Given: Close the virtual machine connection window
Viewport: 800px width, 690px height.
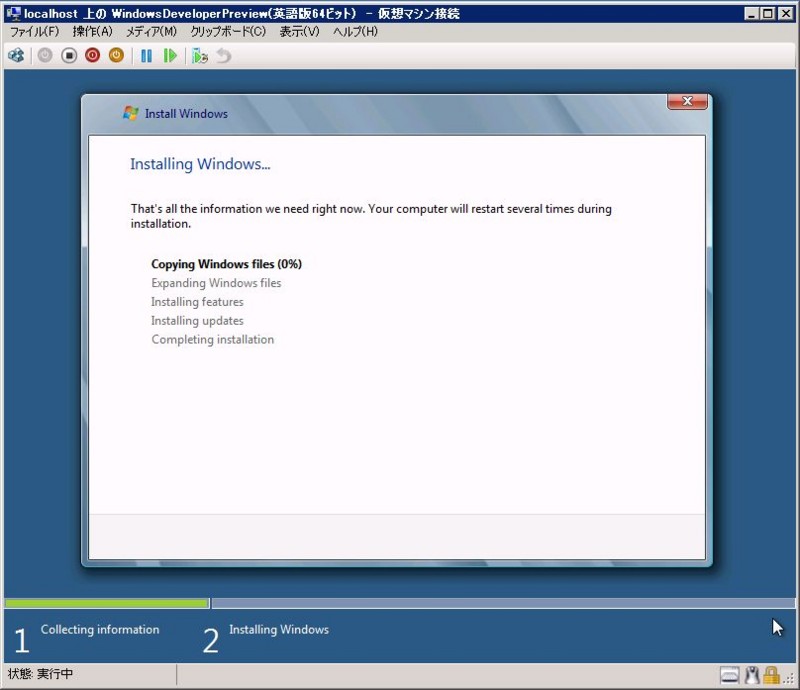Looking at the screenshot, I should (x=786, y=14).
